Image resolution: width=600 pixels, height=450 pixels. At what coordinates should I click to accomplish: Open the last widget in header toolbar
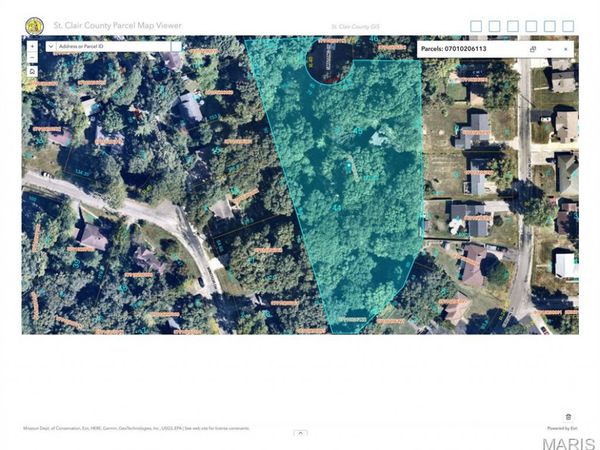(x=569, y=26)
